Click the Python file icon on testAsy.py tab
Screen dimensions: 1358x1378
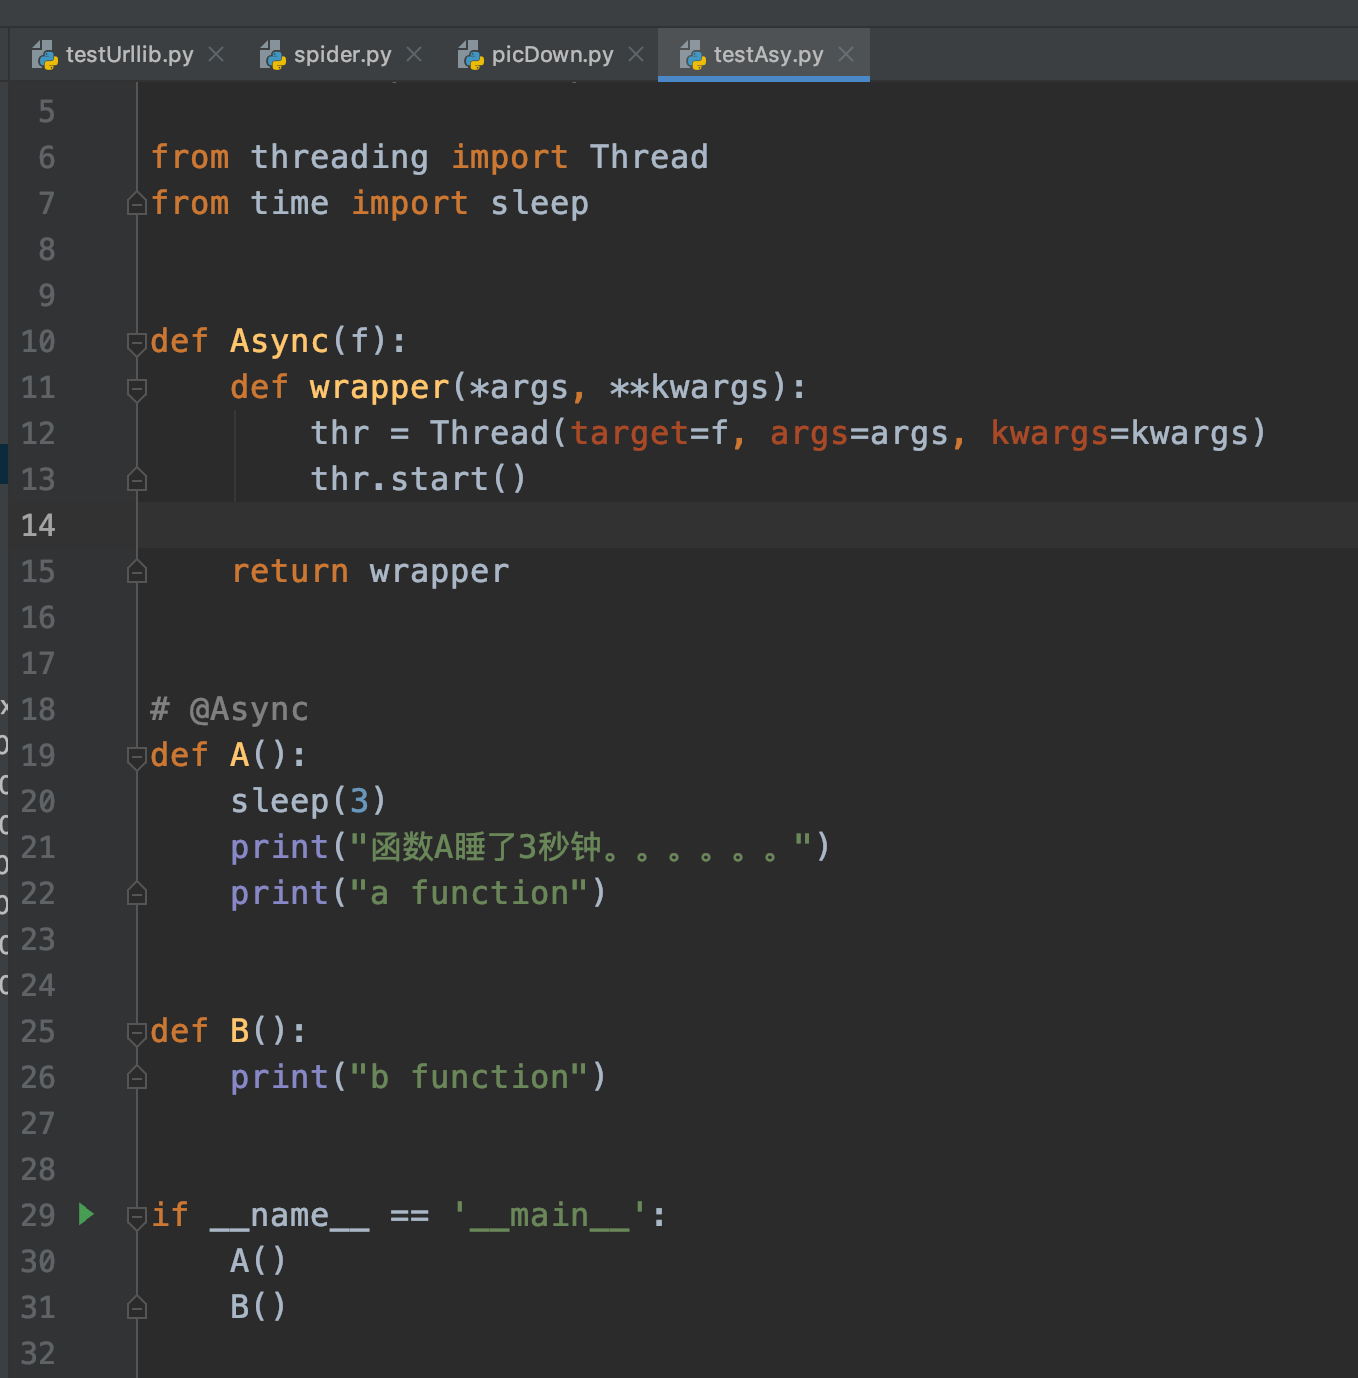(x=693, y=55)
